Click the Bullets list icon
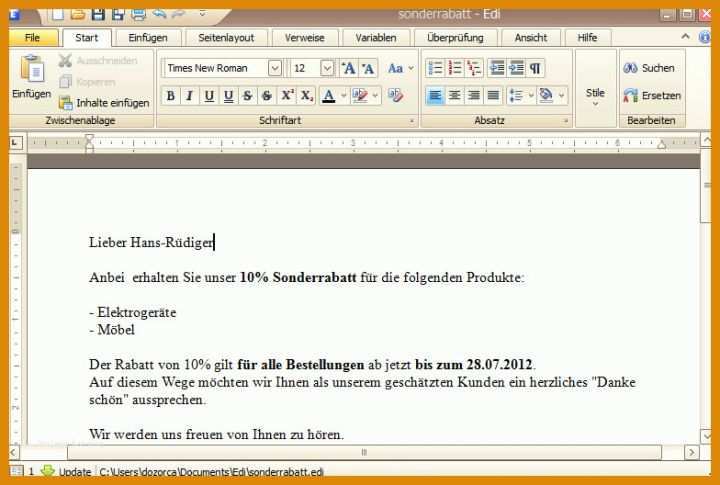Viewport: 720px width, 485px height. coord(435,68)
